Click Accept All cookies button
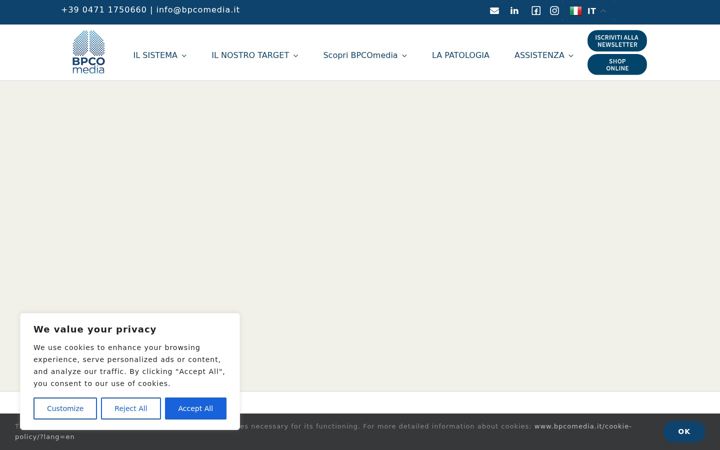 [x=196, y=408]
